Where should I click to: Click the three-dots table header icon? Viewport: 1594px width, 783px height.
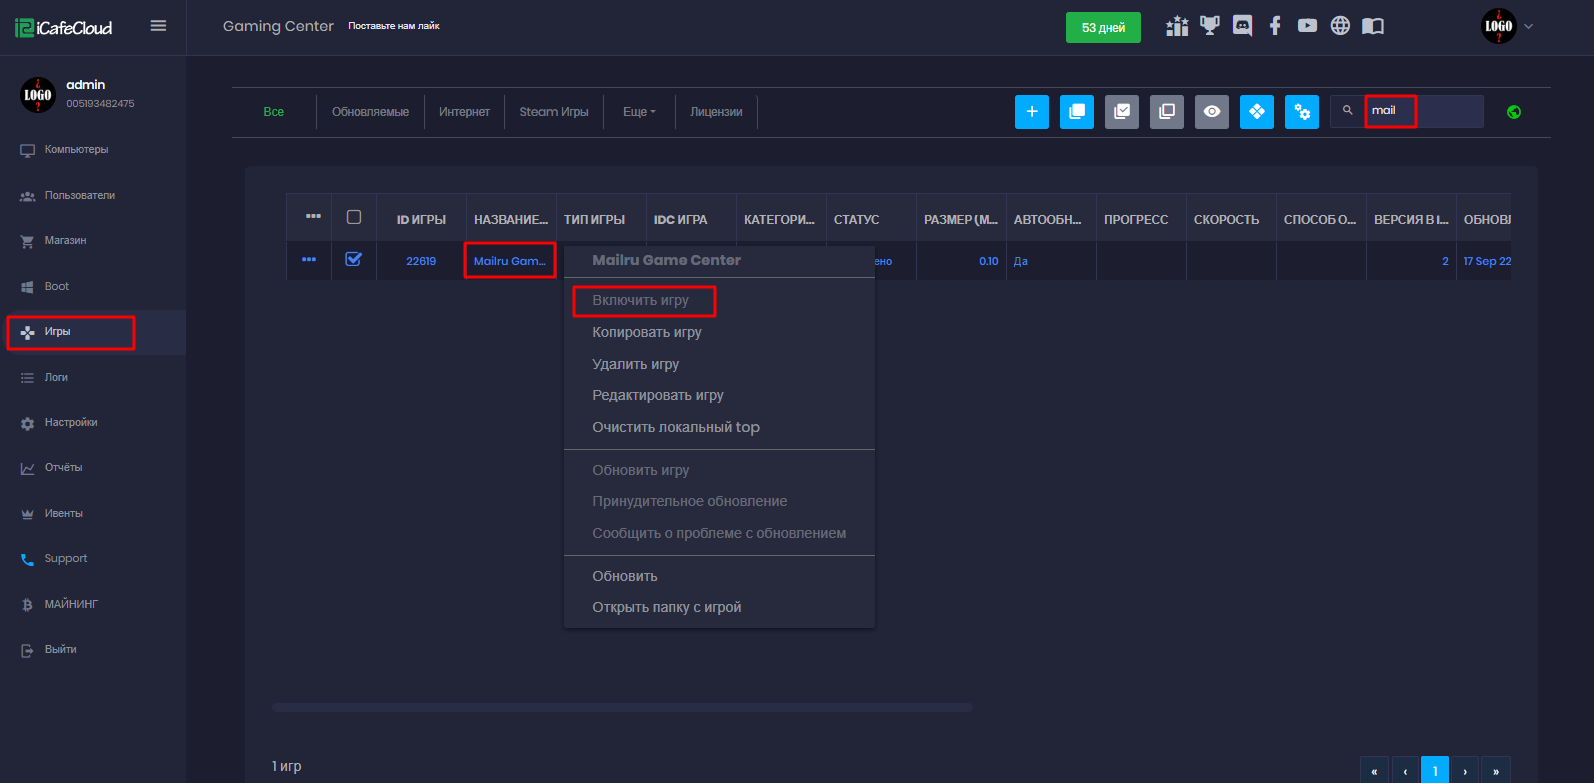coord(313,216)
